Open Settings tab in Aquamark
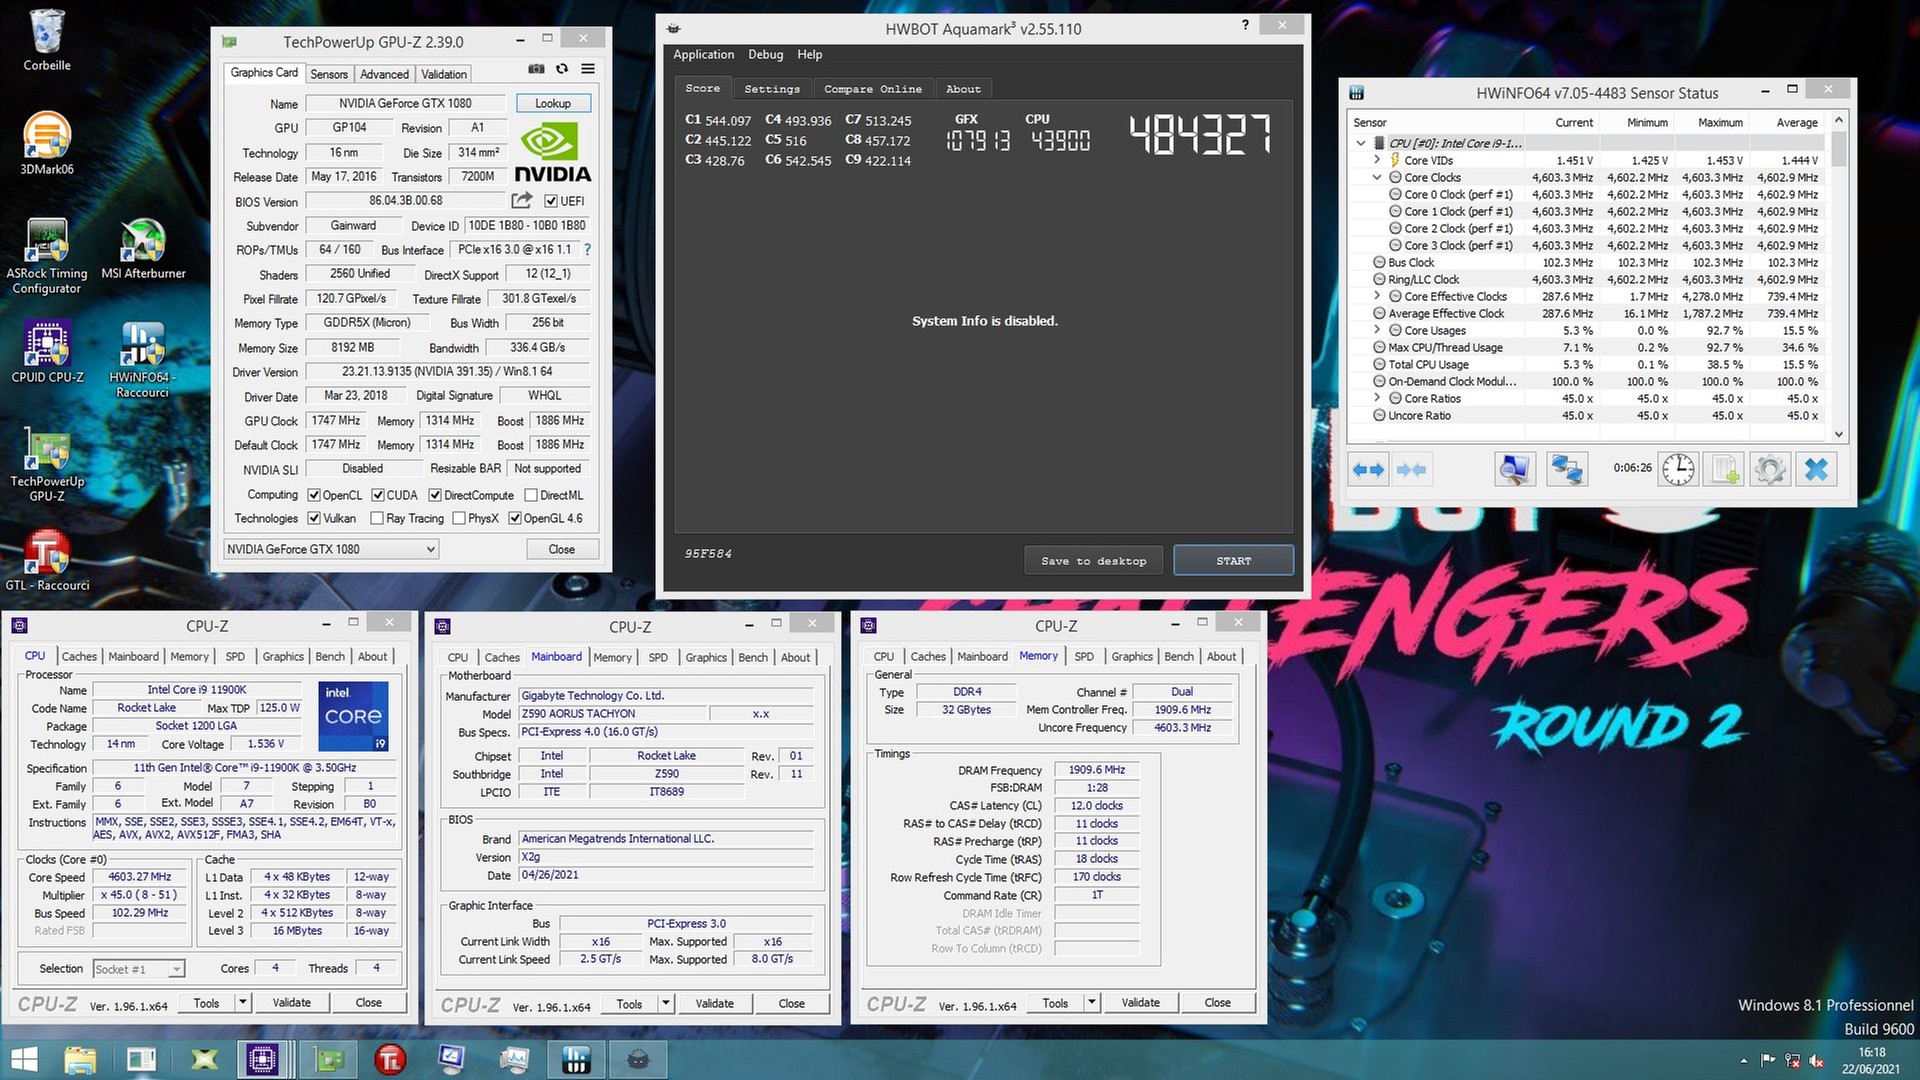 coord(772,89)
